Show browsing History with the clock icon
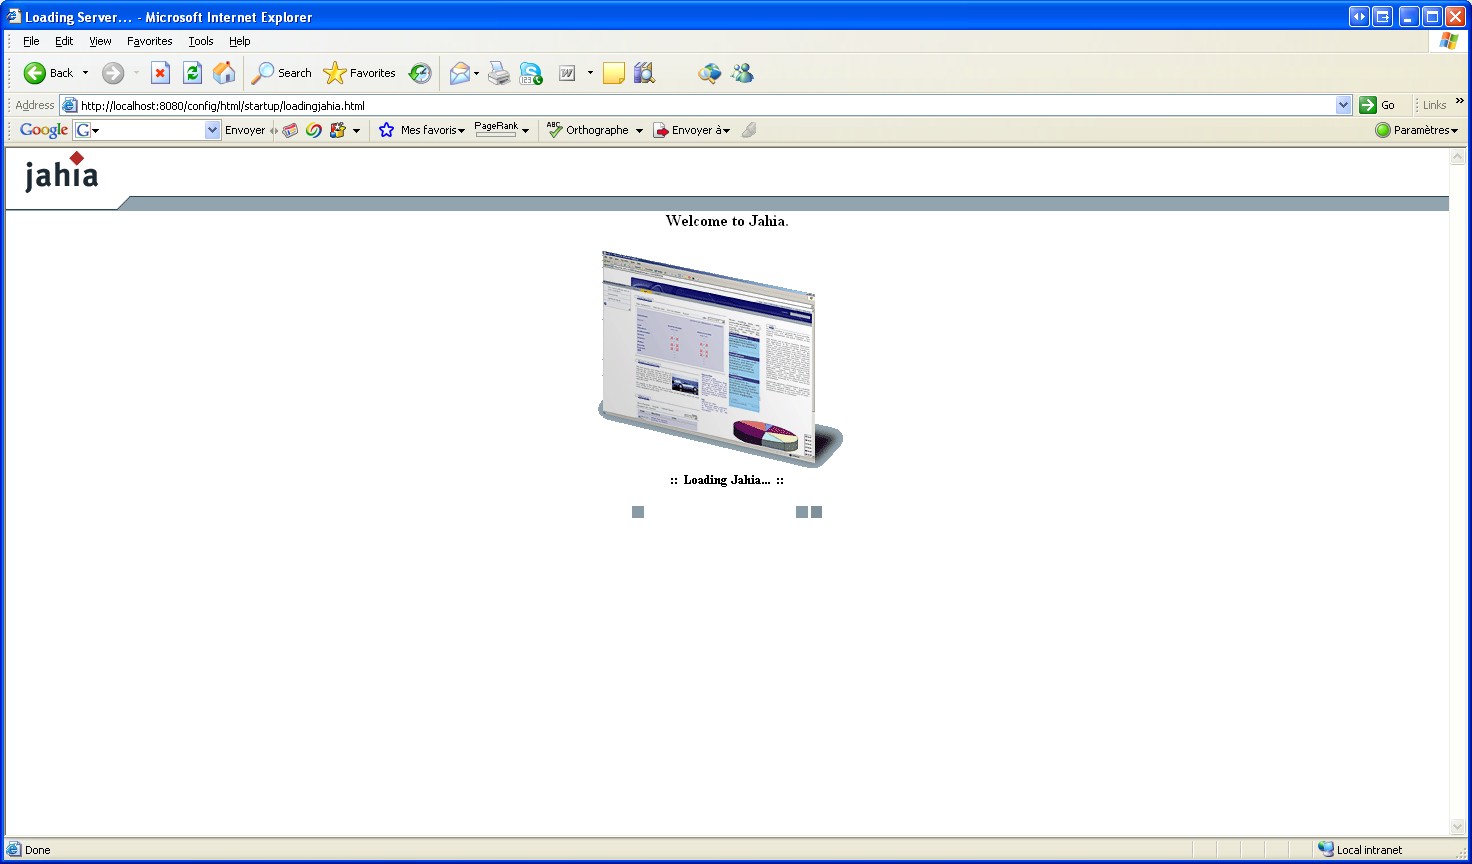Viewport: 1472px width, 864px height. [x=420, y=73]
